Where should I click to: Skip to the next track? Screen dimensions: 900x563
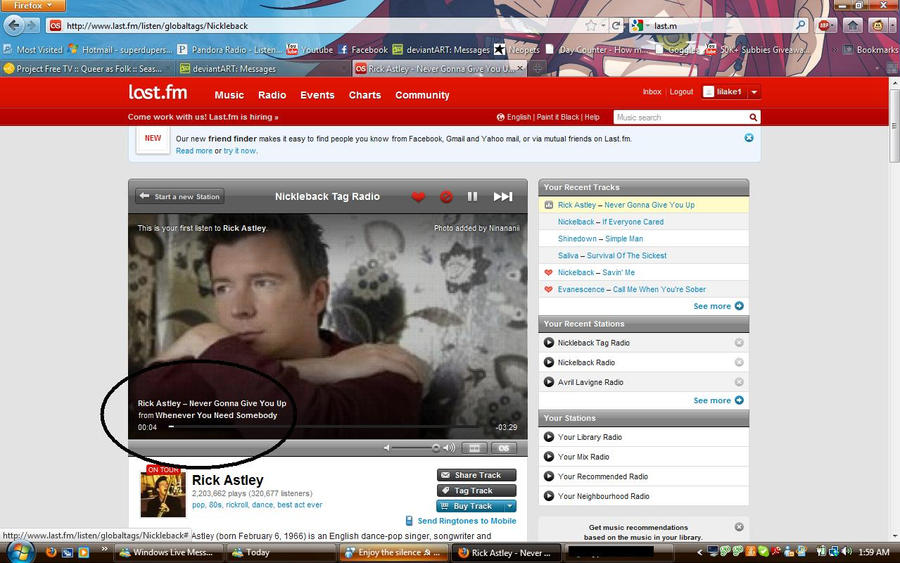[503, 197]
